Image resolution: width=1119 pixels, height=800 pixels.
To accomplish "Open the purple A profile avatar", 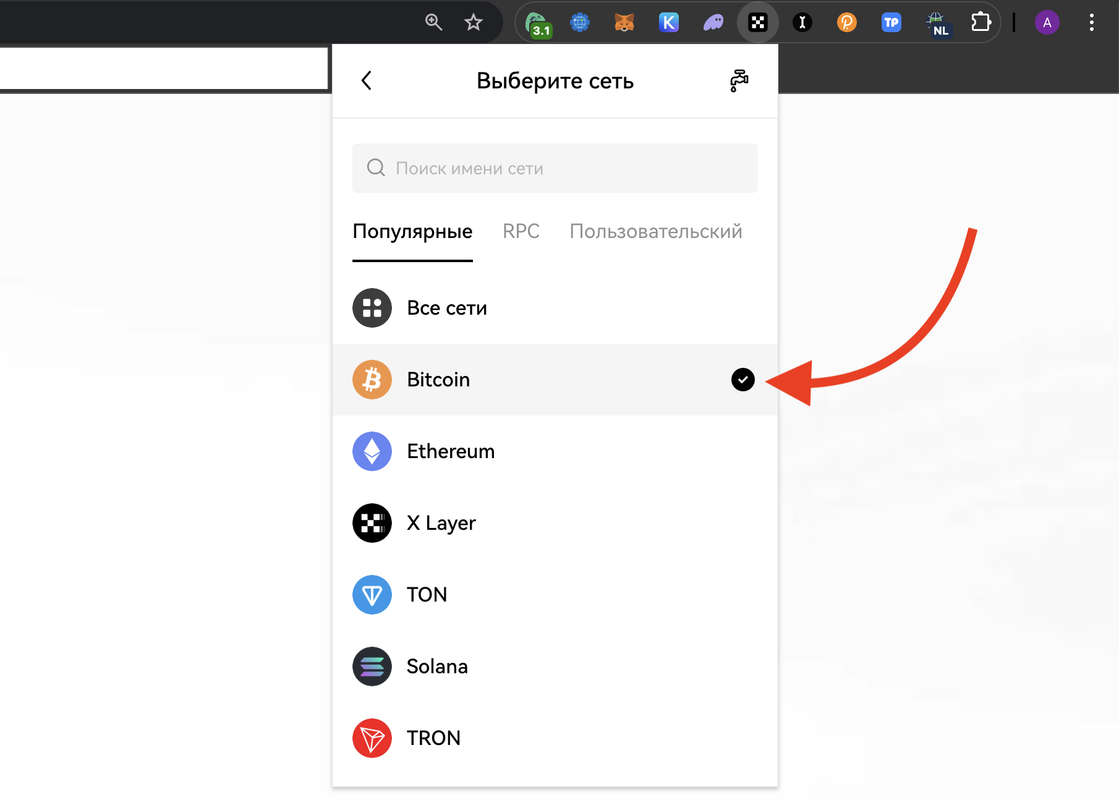I will (1047, 23).
